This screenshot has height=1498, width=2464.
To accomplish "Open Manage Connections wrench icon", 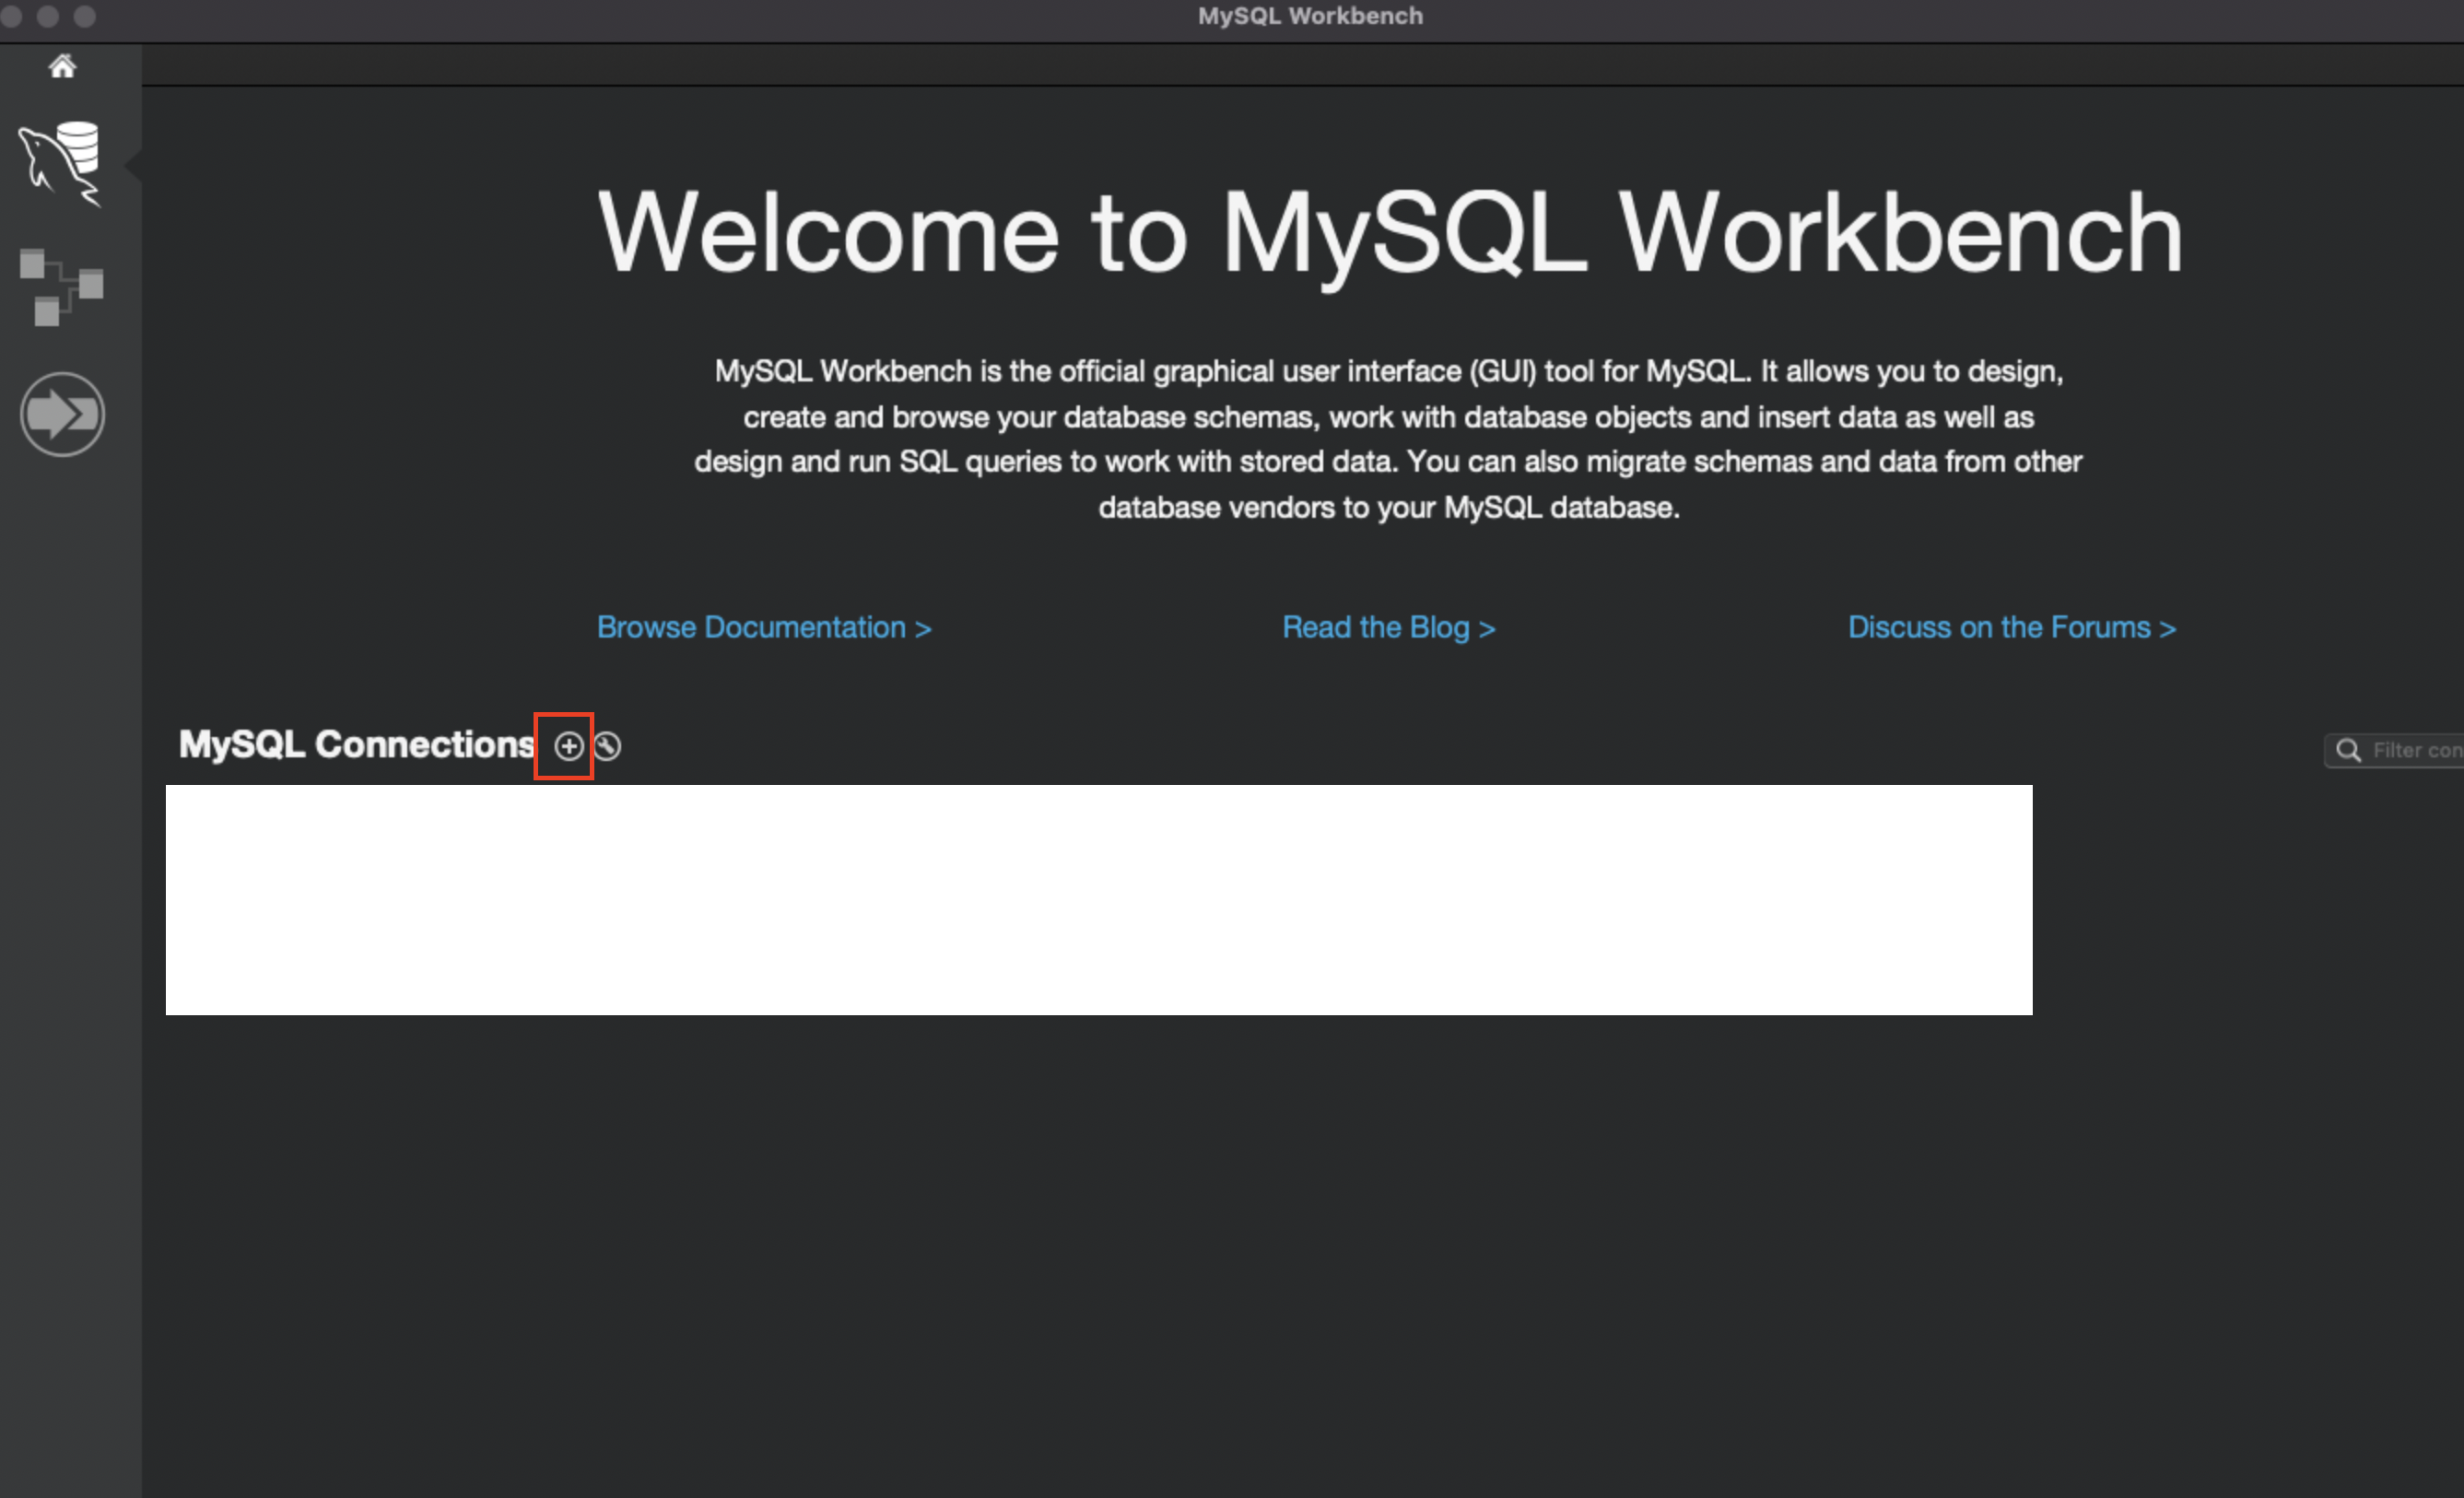I will [x=607, y=746].
